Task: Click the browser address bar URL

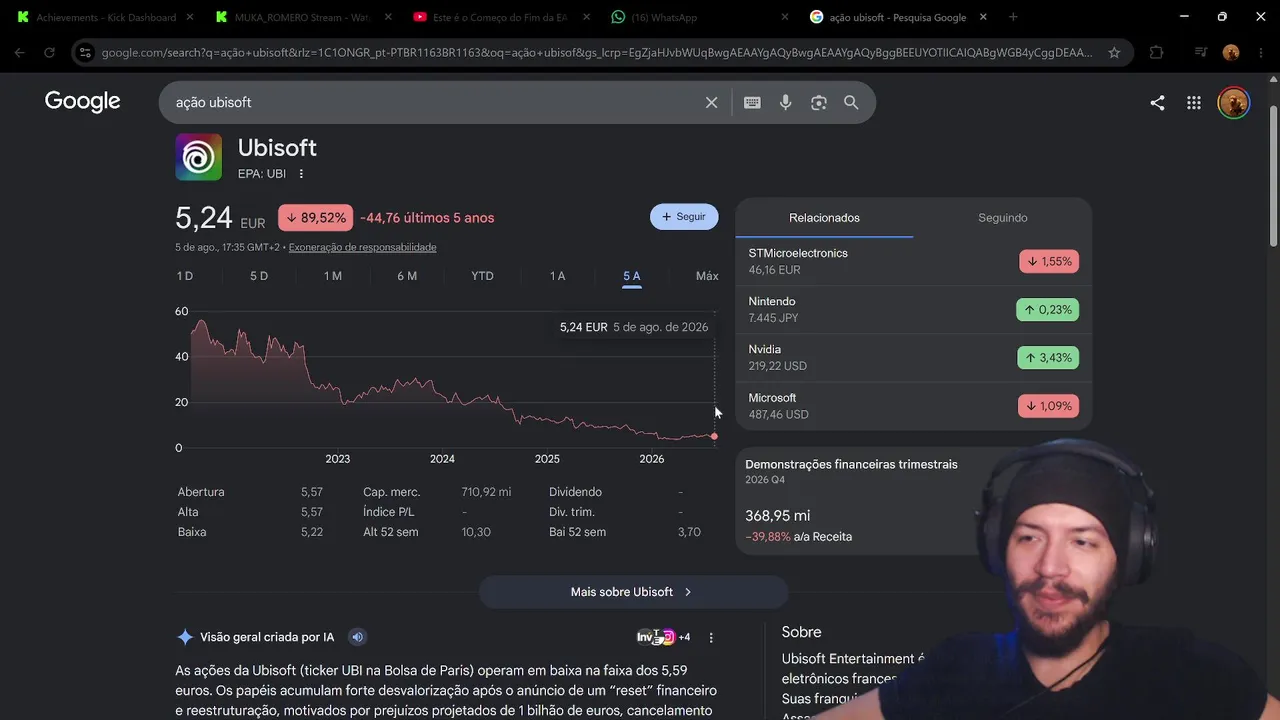Action: pos(597,53)
